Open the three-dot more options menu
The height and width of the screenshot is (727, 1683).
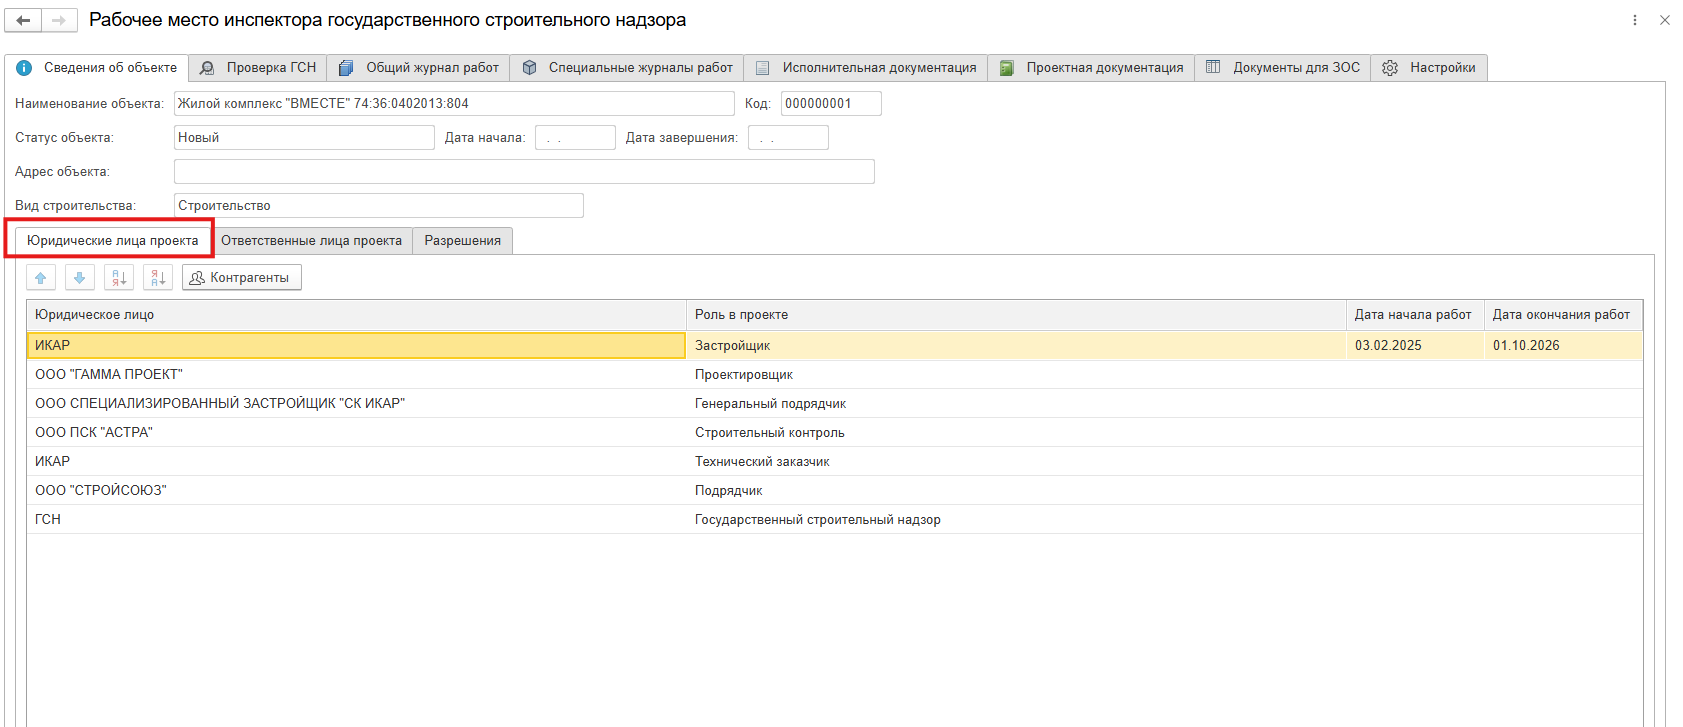1635,20
